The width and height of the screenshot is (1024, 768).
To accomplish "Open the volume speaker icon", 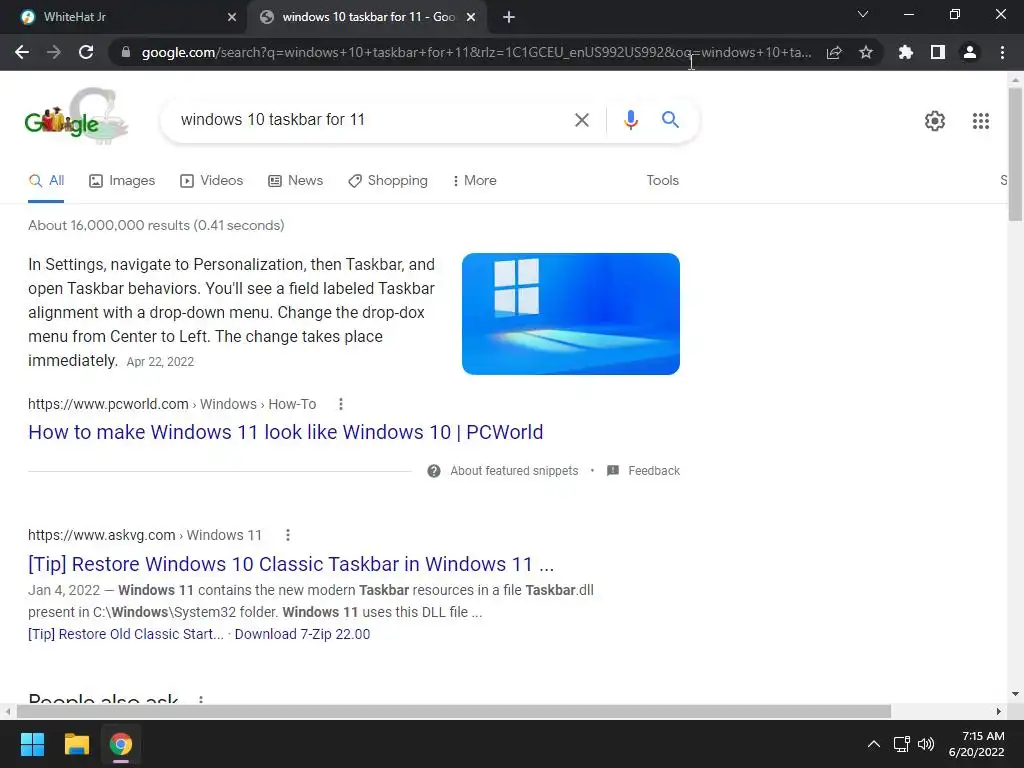I will (926, 744).
